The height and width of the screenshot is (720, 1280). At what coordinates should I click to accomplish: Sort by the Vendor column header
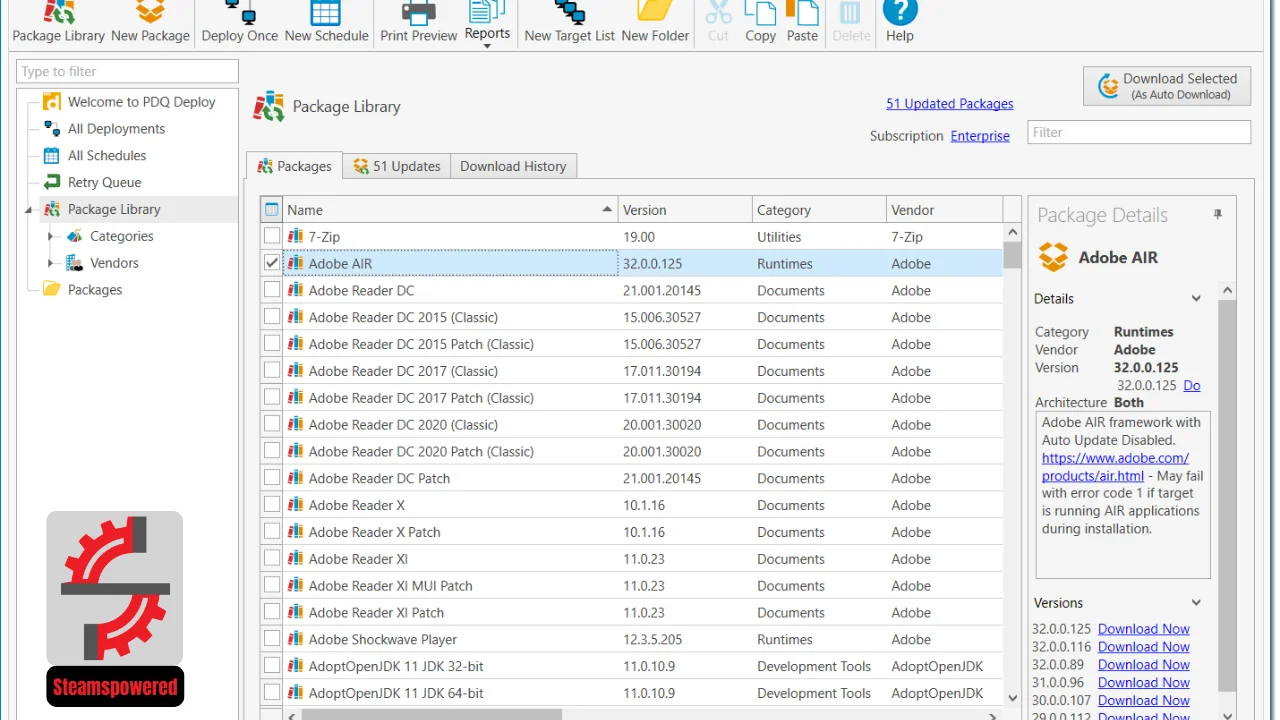pos(944,210)
